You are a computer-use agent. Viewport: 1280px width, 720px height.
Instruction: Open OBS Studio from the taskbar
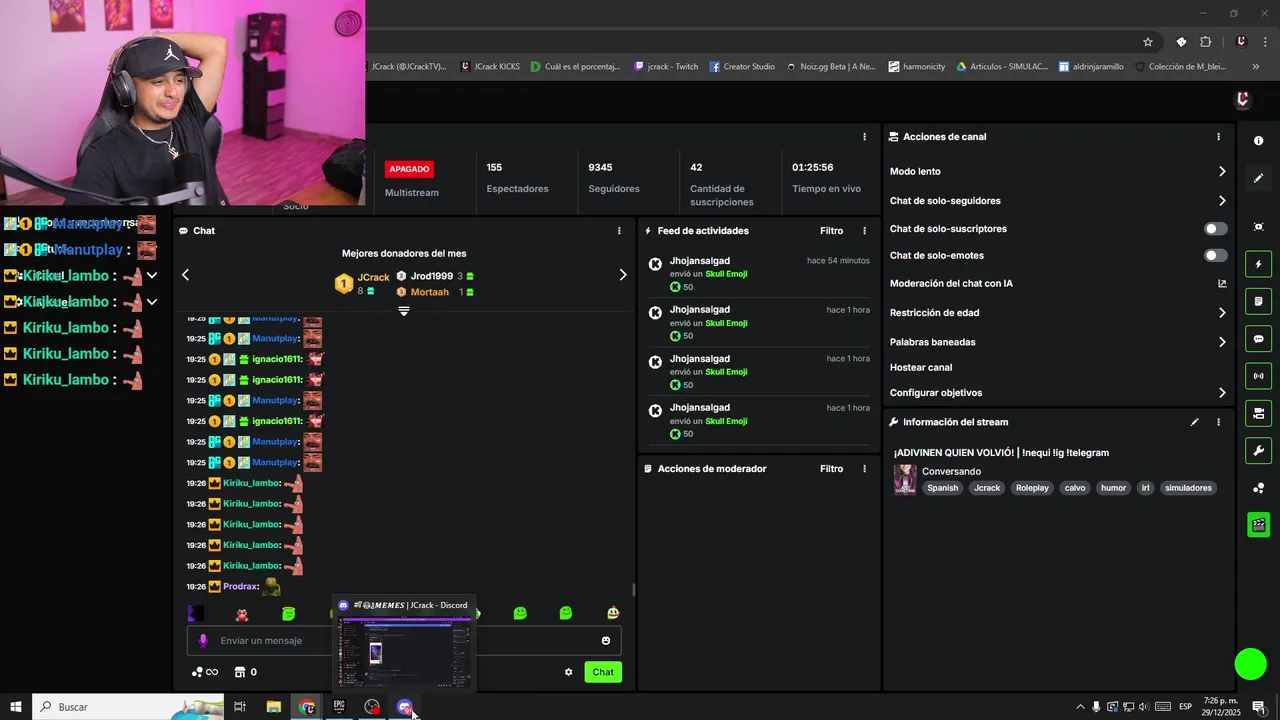(372, 707)
